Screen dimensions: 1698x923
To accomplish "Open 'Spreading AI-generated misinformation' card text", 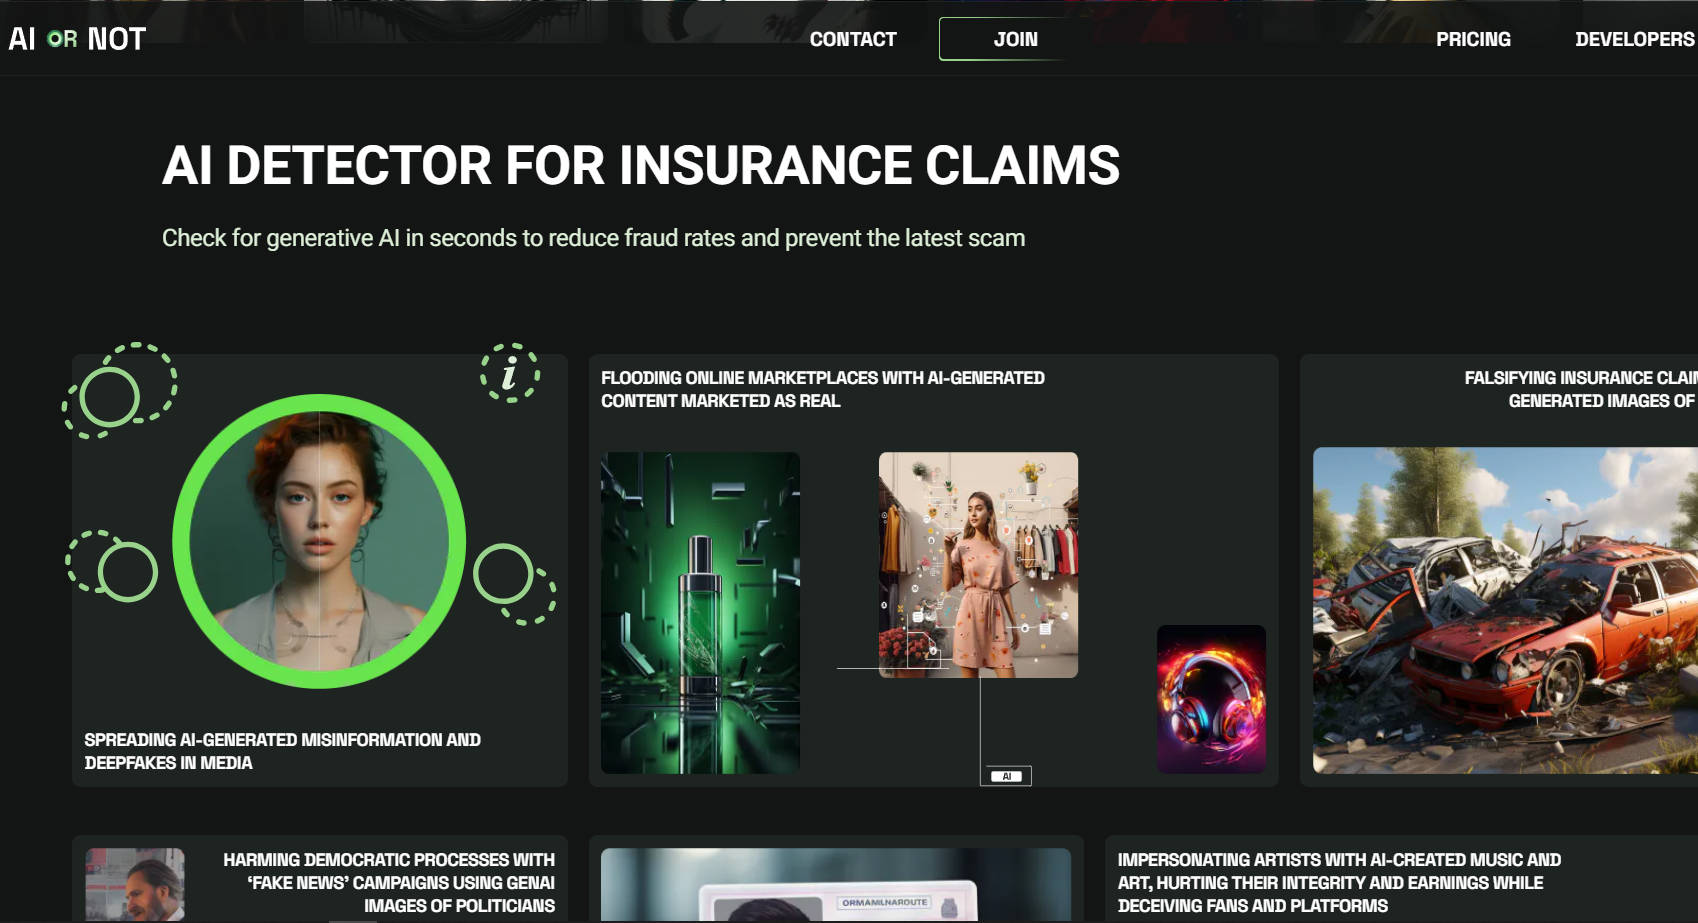I will point(282,751).
